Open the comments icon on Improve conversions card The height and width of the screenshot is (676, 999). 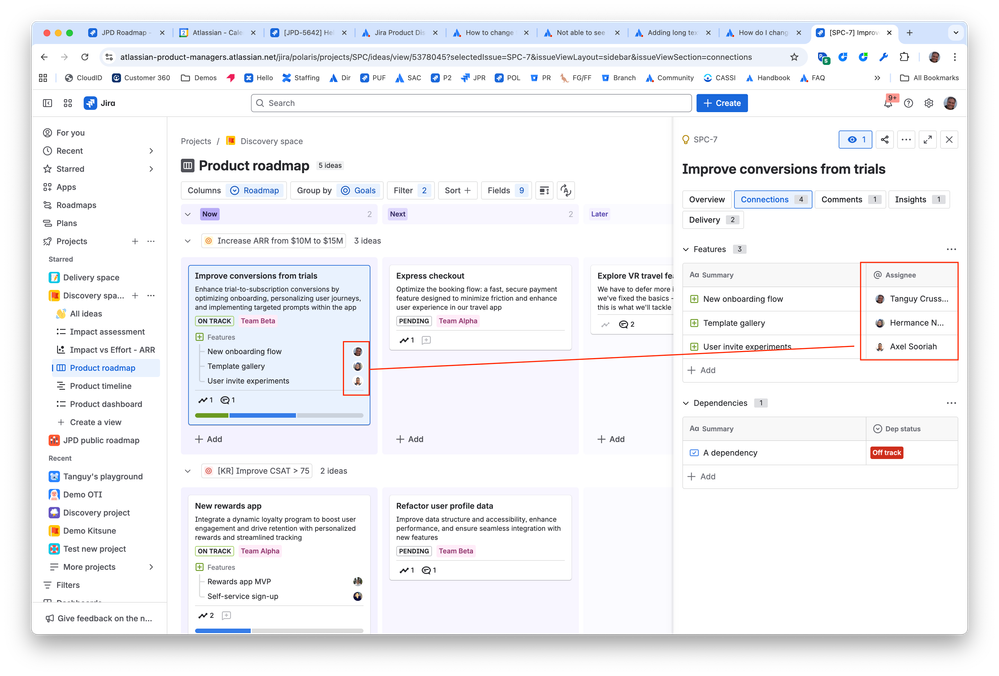(227, 400)
